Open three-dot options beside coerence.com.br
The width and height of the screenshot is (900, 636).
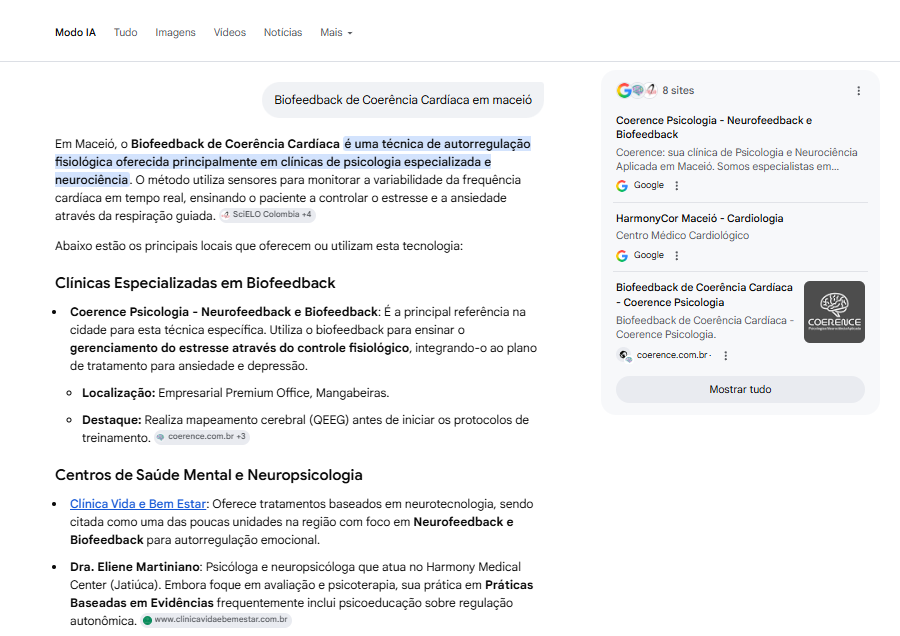726,355
